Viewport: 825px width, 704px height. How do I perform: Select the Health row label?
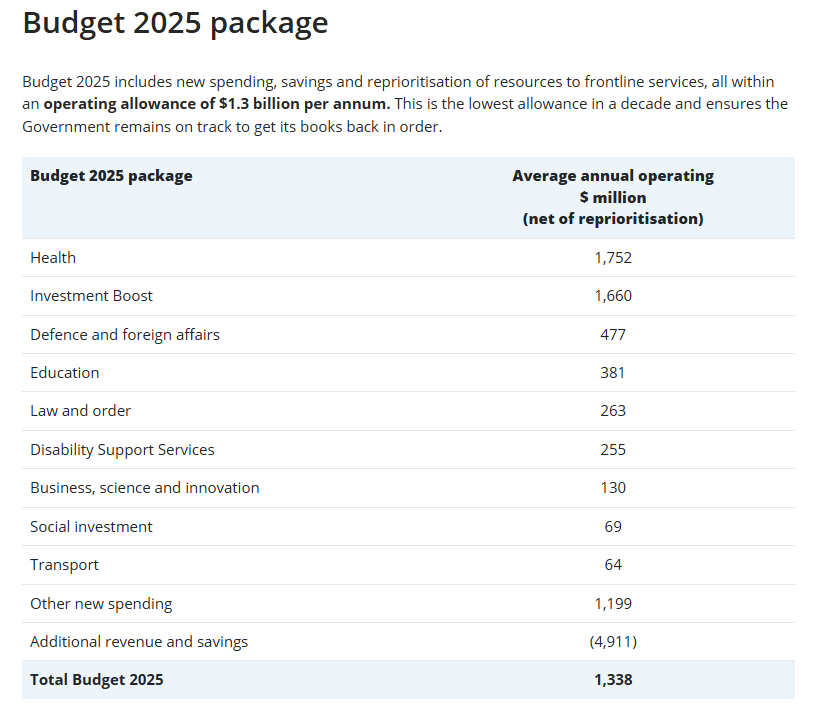tap(53, 258)
